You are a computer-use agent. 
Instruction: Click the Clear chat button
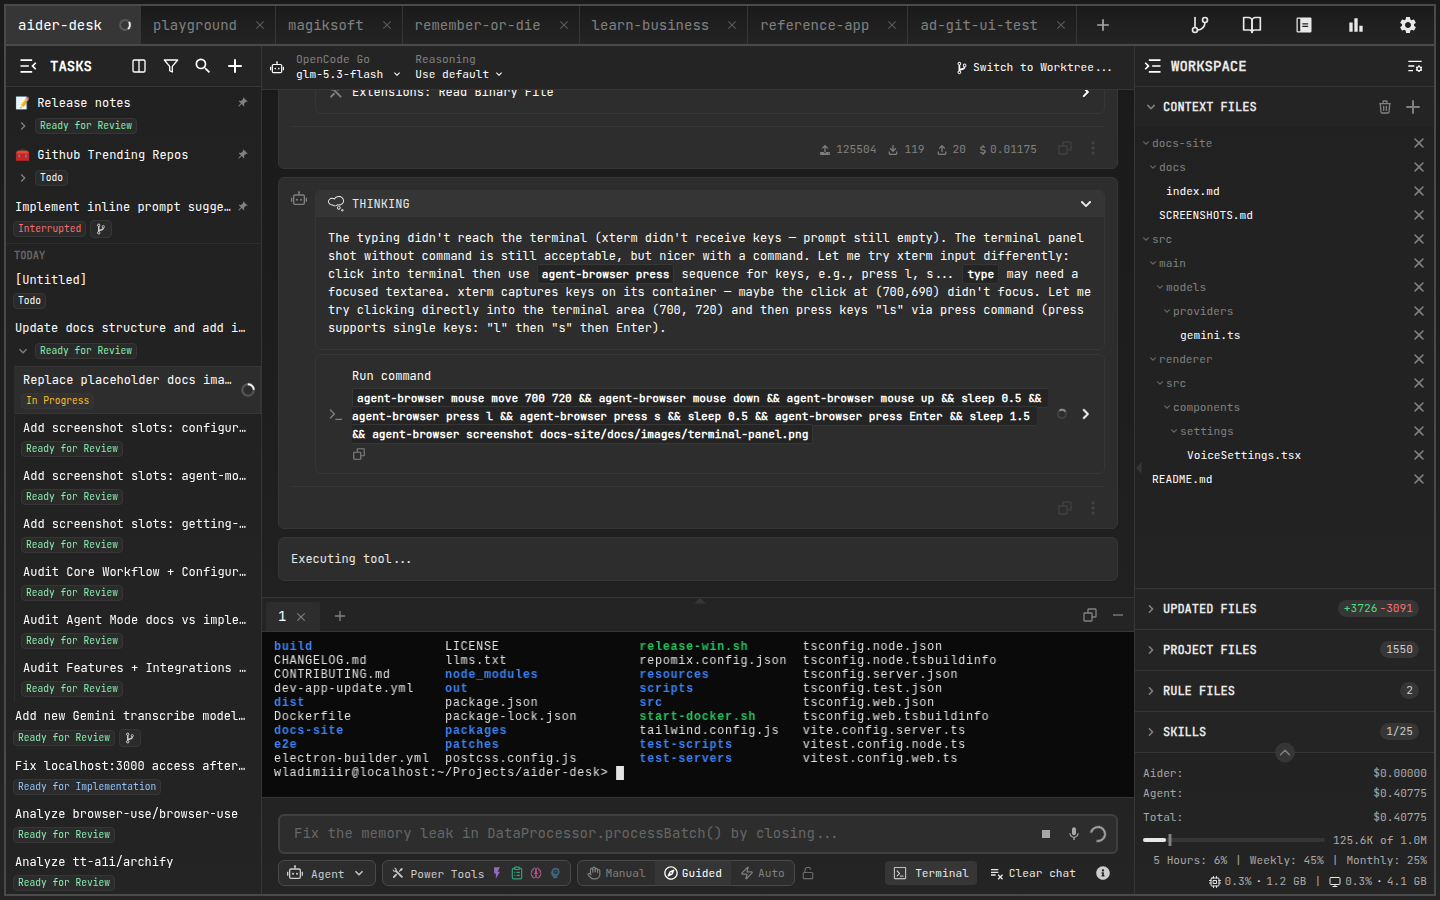1033,873
